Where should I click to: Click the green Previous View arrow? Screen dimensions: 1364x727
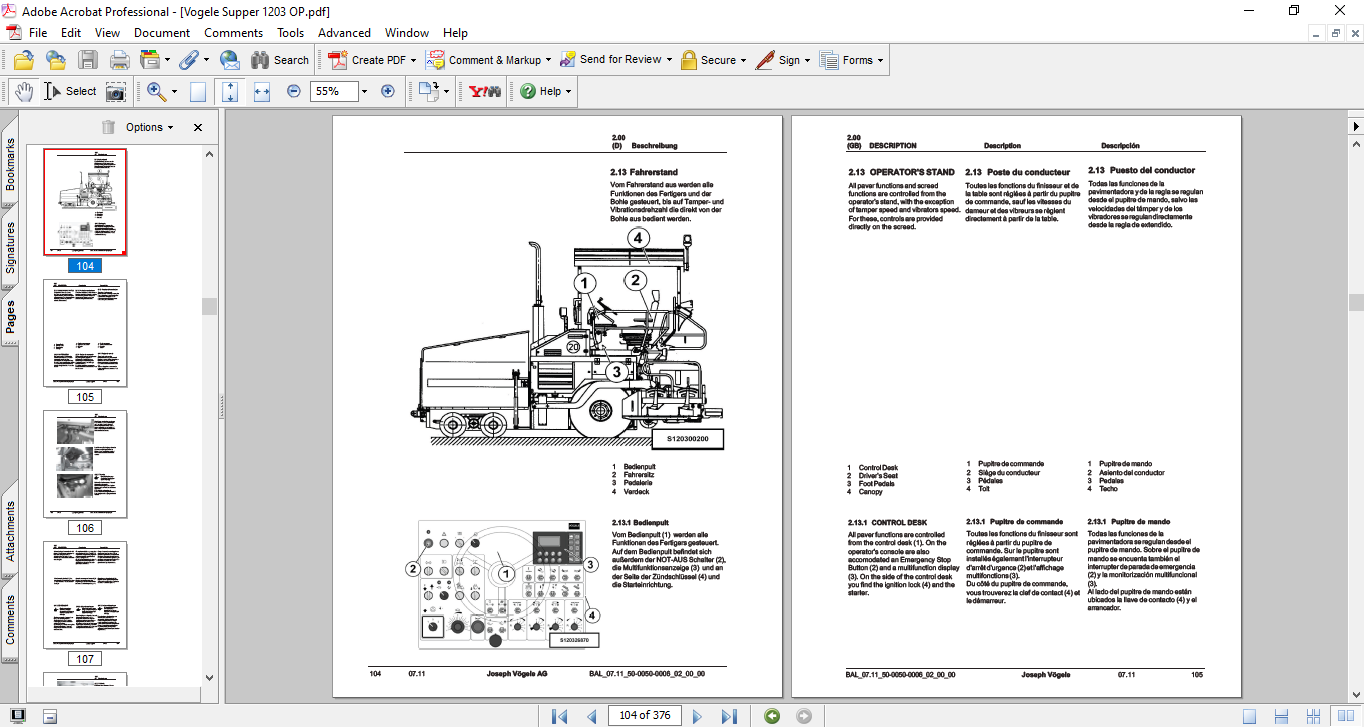click(x=771, y=715)
